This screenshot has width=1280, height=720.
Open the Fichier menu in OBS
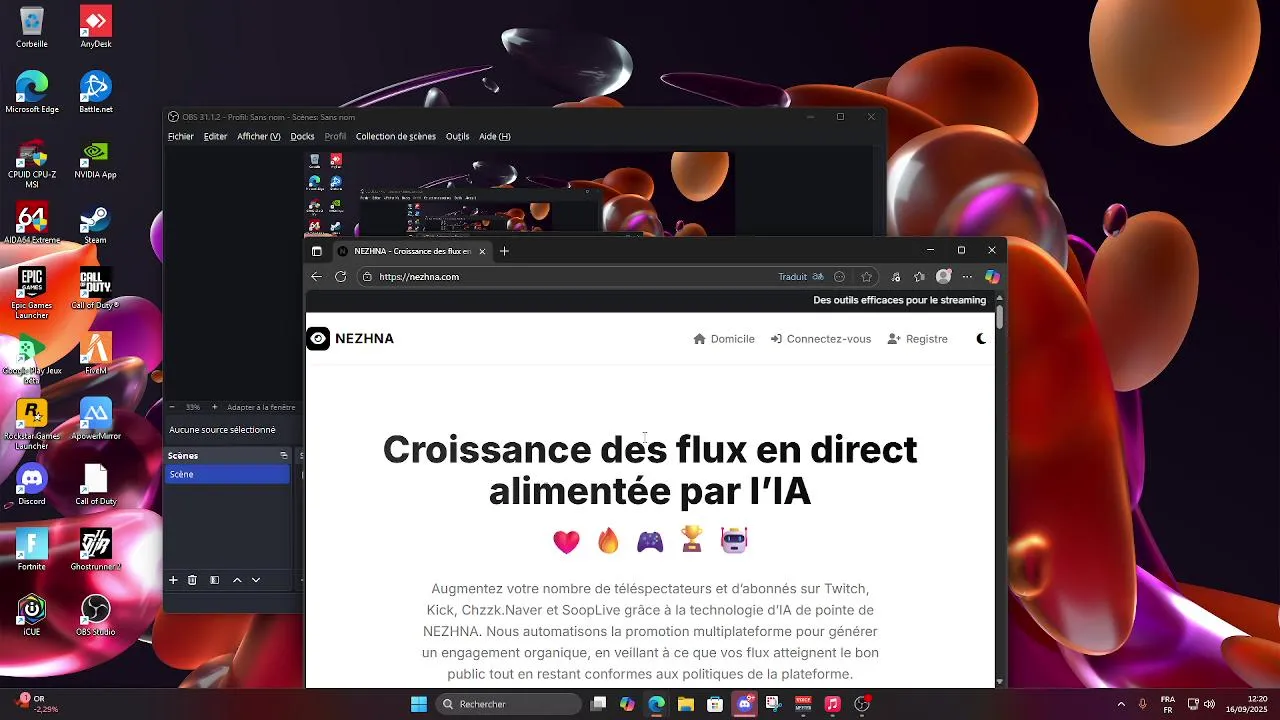181,137
